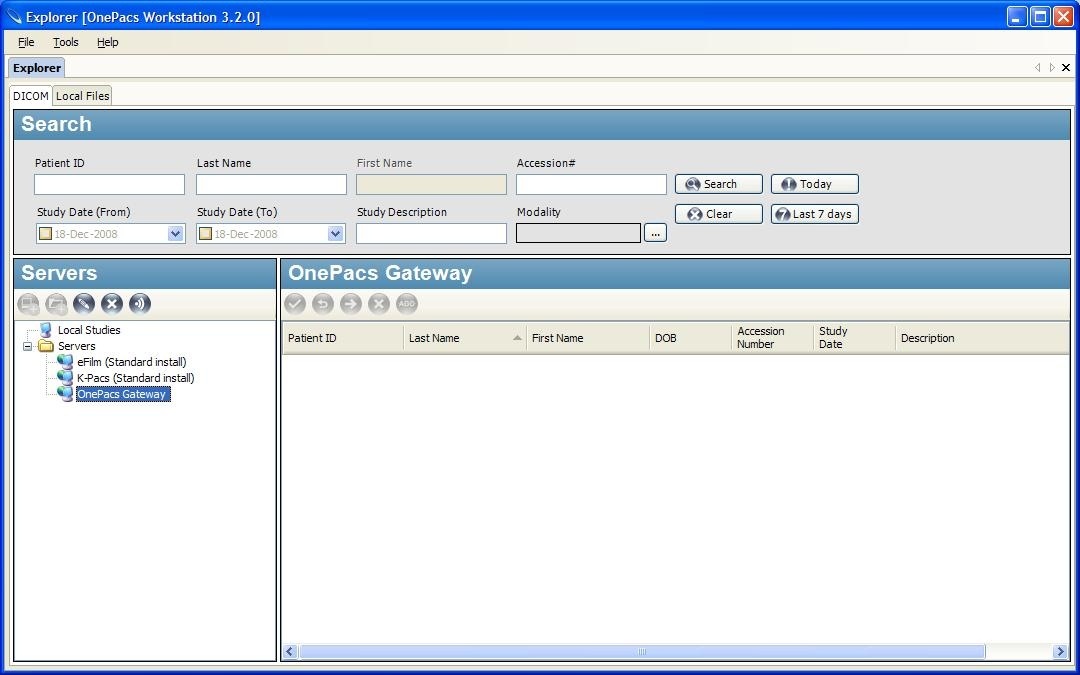Select the Servers group label in tree
1080x675 pixels.
click(x=76, y=346)
